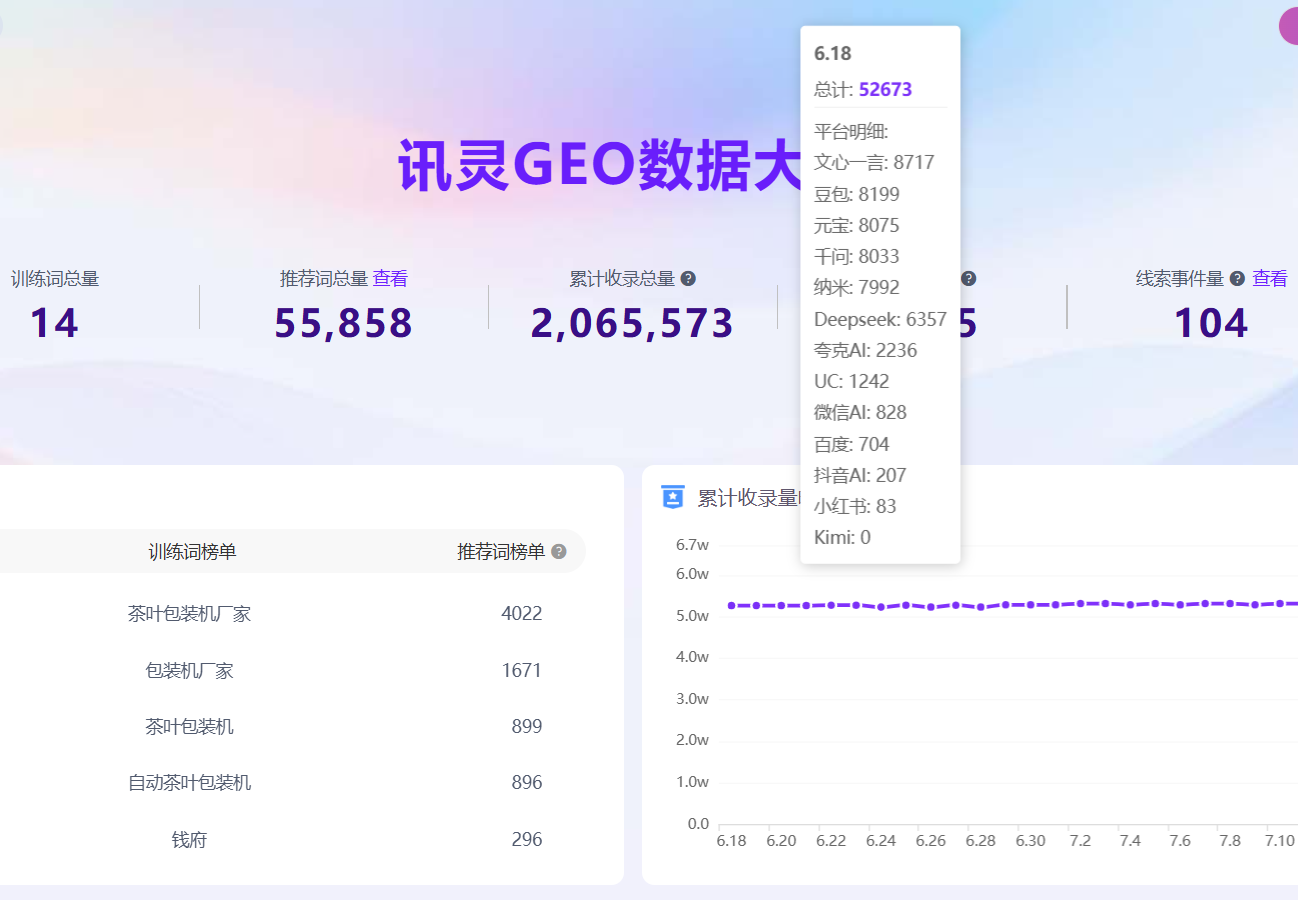1298x900 pixels.
Task: Click 微信AI: 828 in the tooltip
Action: [861, 412]
